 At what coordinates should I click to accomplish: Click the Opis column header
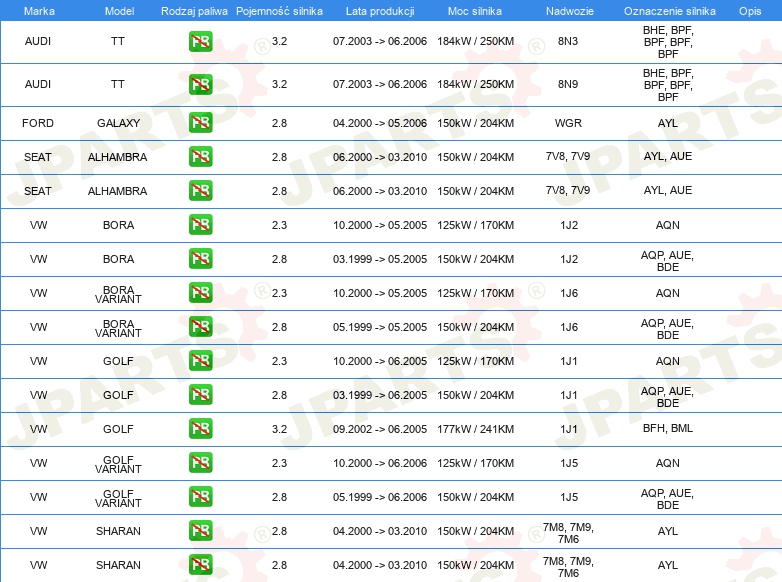click(750, 11)
